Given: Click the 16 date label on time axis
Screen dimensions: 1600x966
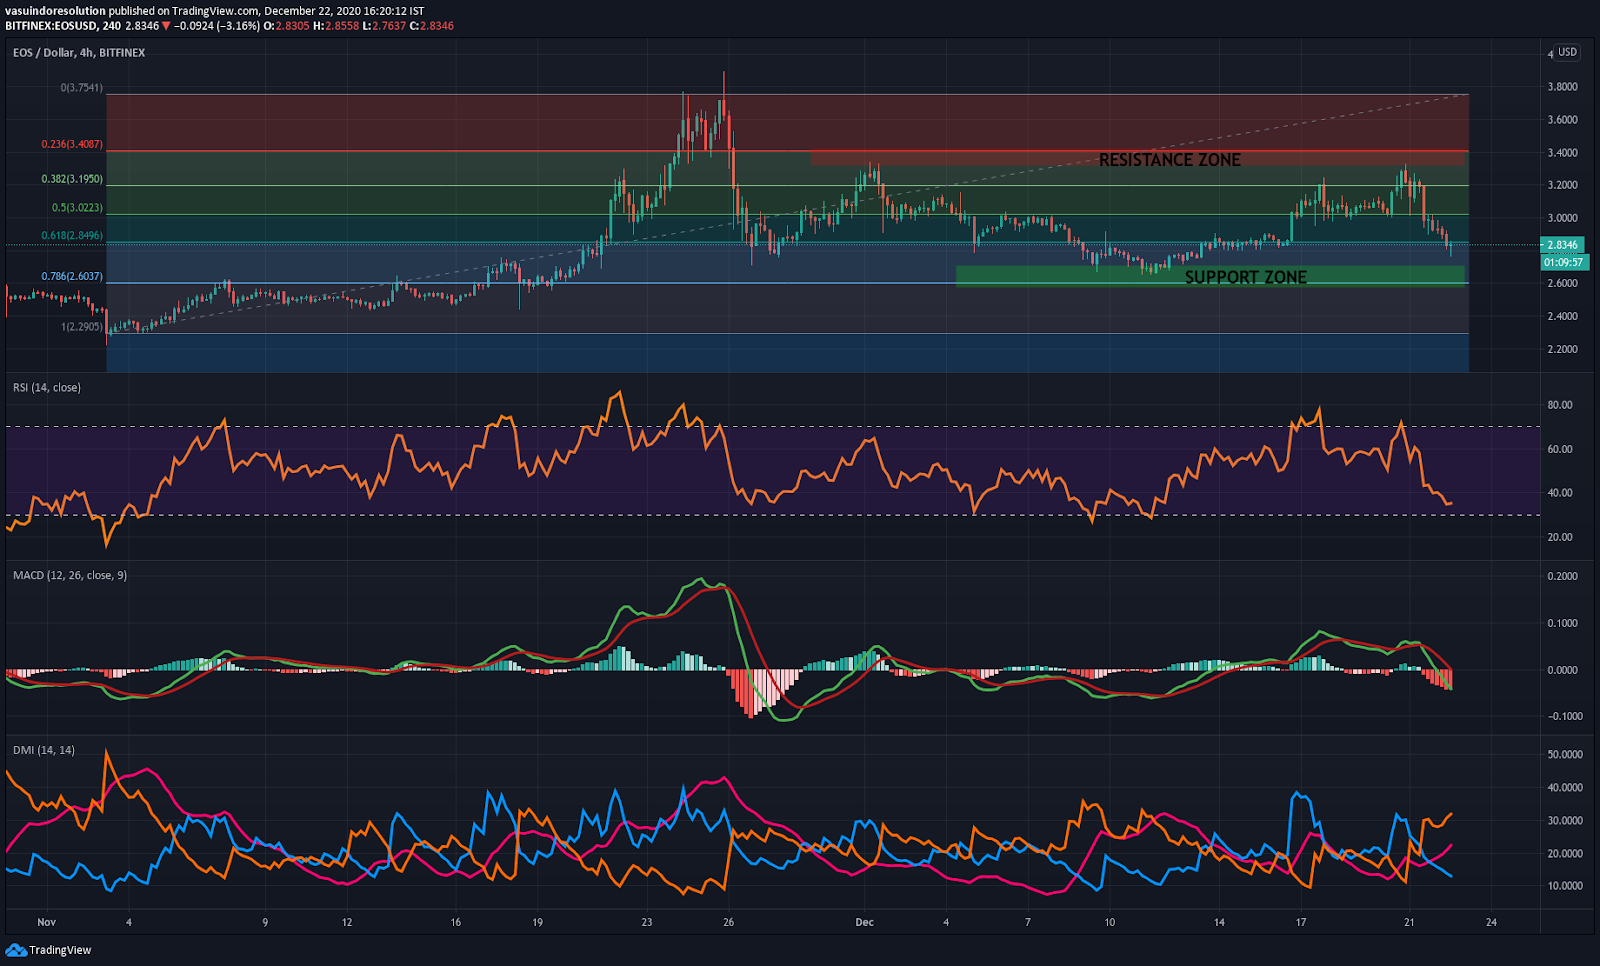Looking at the screenshot, I should coord(456,922).
